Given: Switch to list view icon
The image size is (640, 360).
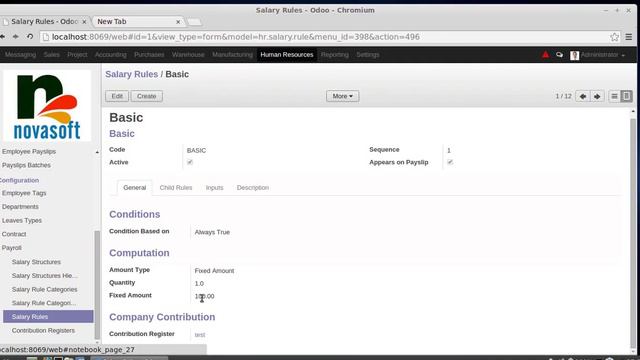Looking at the screenshot, I should (x=614, y=96).
